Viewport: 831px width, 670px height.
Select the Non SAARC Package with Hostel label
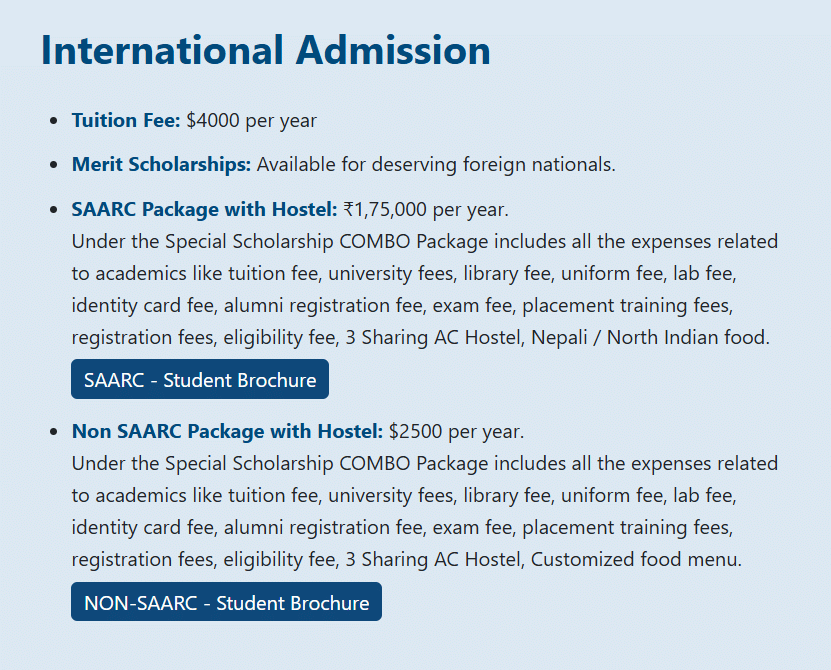pyautogui.click(x=227, y=432)
